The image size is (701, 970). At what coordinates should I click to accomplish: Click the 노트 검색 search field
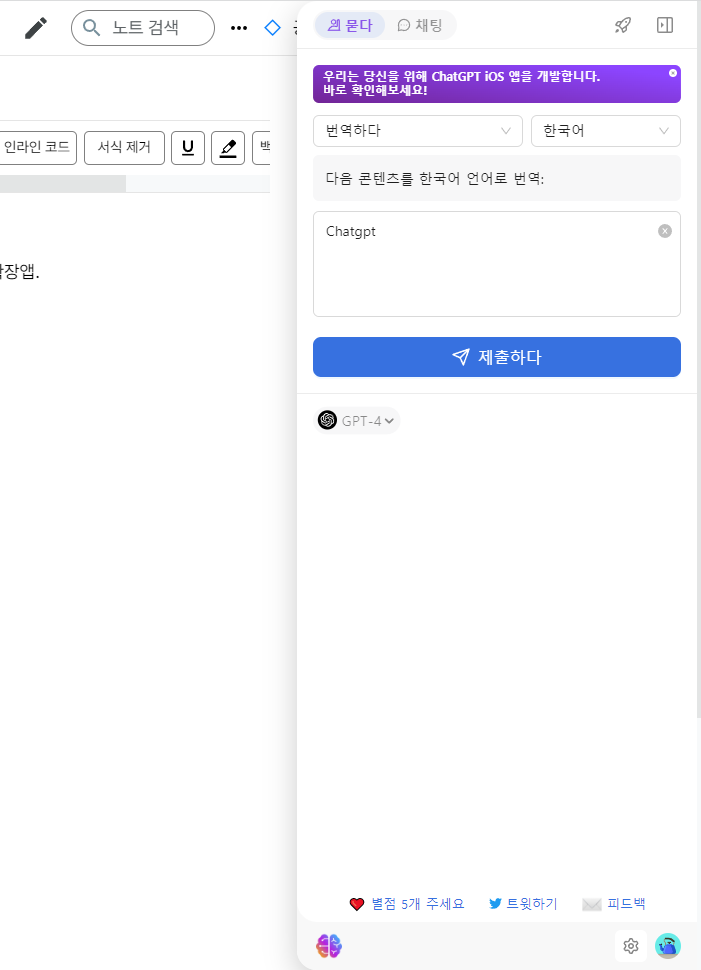143,28
